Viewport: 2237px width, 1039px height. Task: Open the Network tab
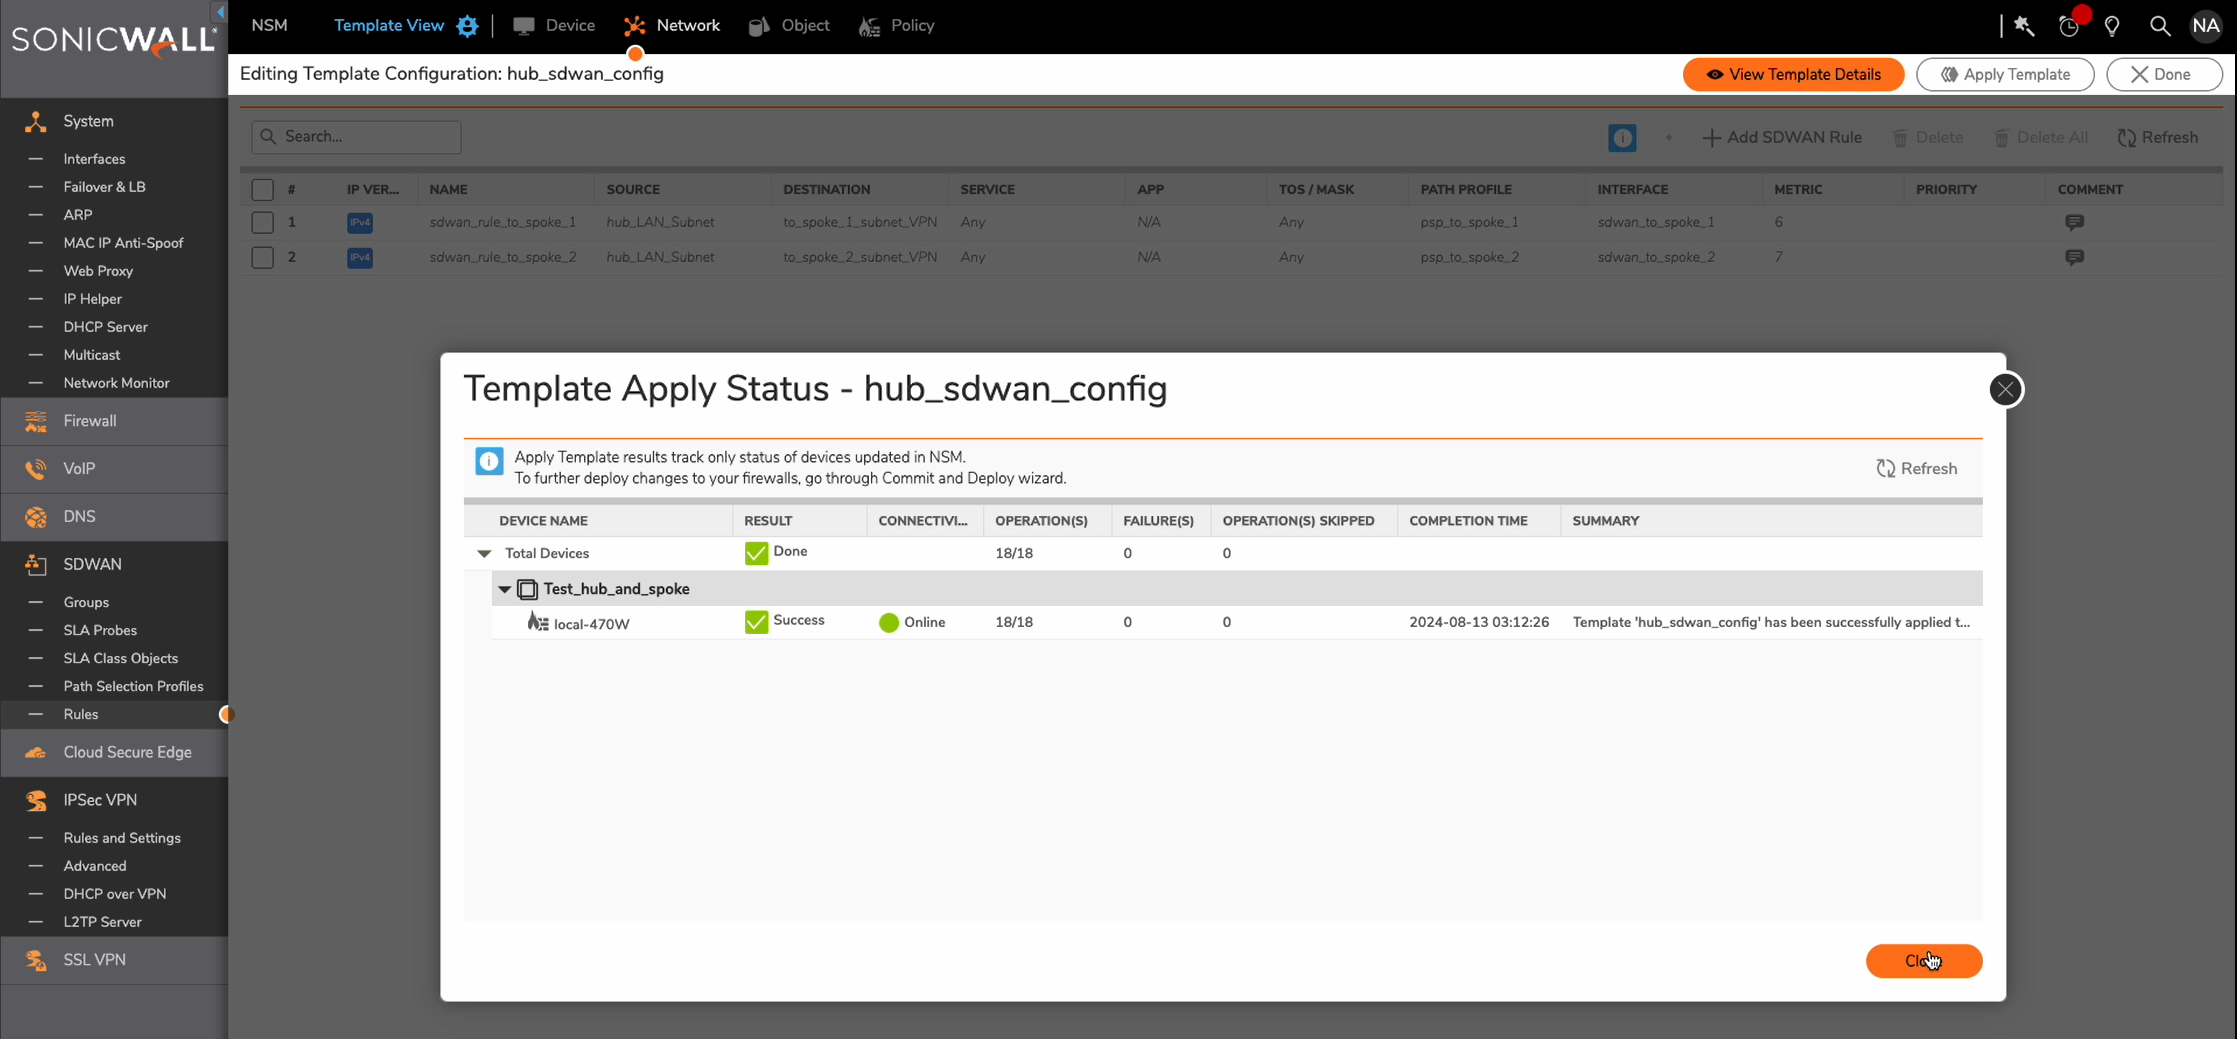[x=671, y=26]
